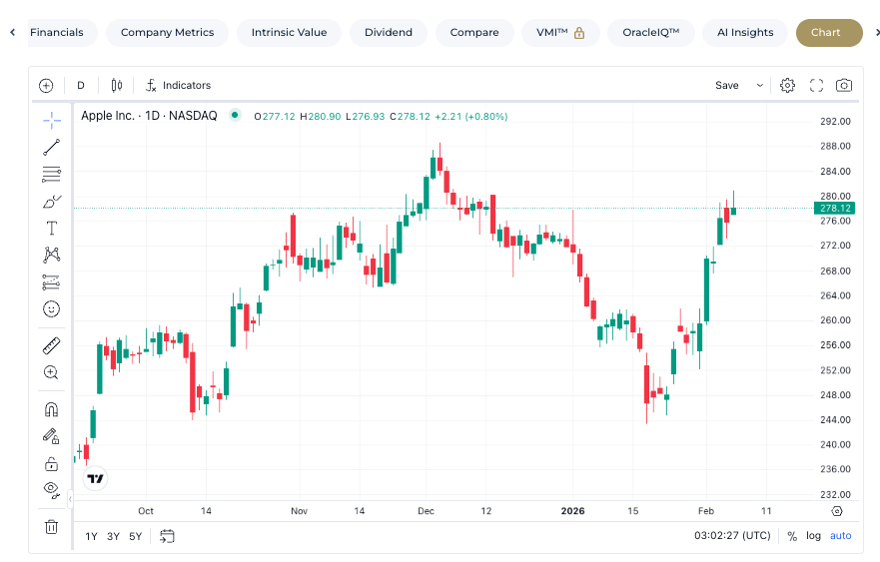The height and width of the screenshot is (562, 880).
Task: Pick the Ruler measure tool
Action: tap(51, 346)
